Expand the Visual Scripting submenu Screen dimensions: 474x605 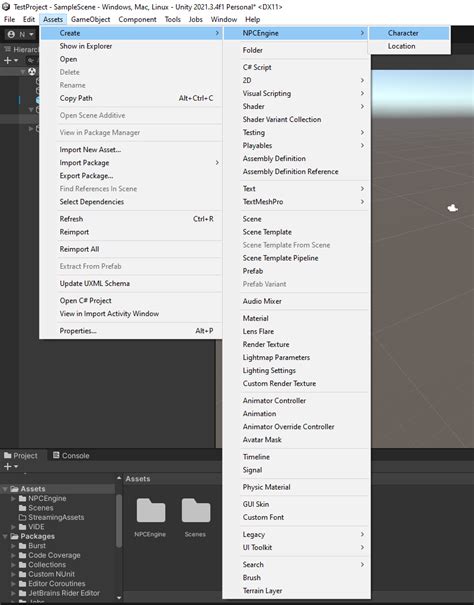tap(296, 93)
